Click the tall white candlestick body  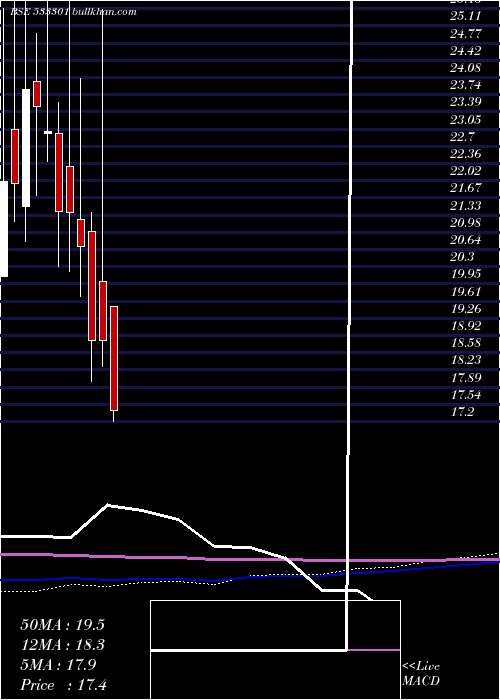tap(26, 148)
